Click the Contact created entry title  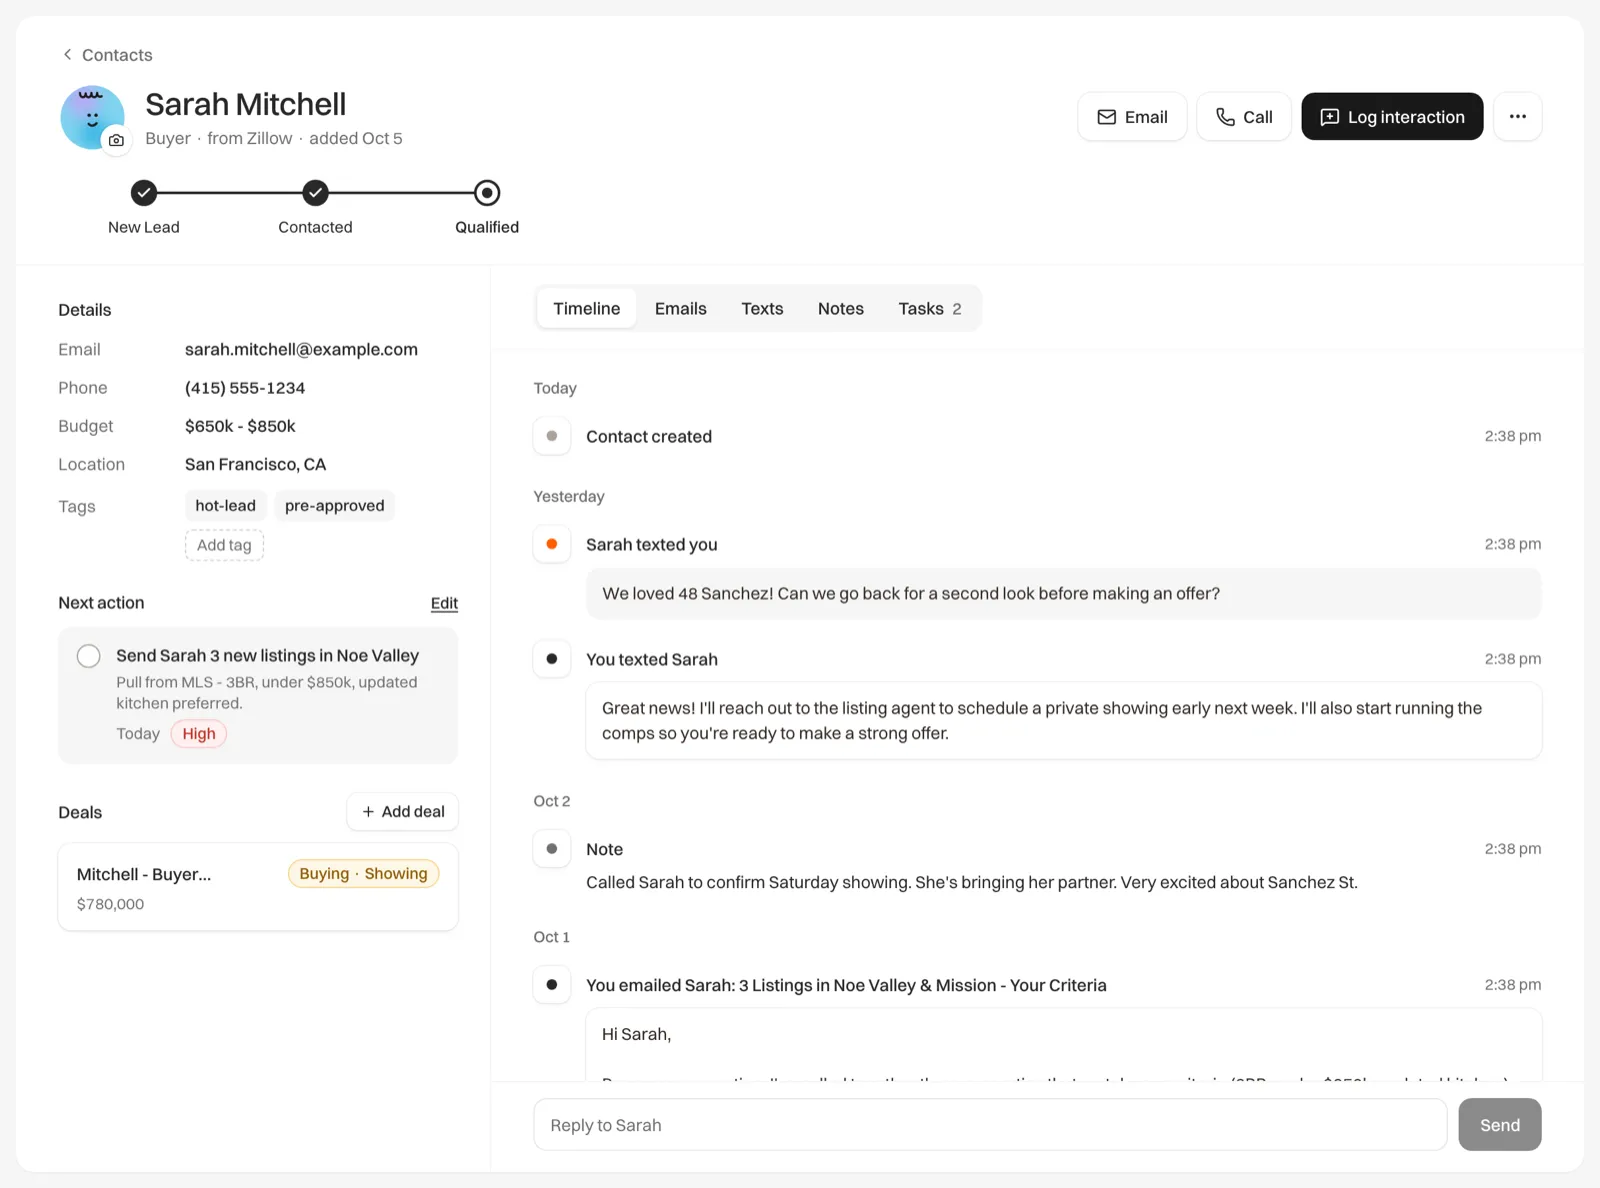point(649,437)
